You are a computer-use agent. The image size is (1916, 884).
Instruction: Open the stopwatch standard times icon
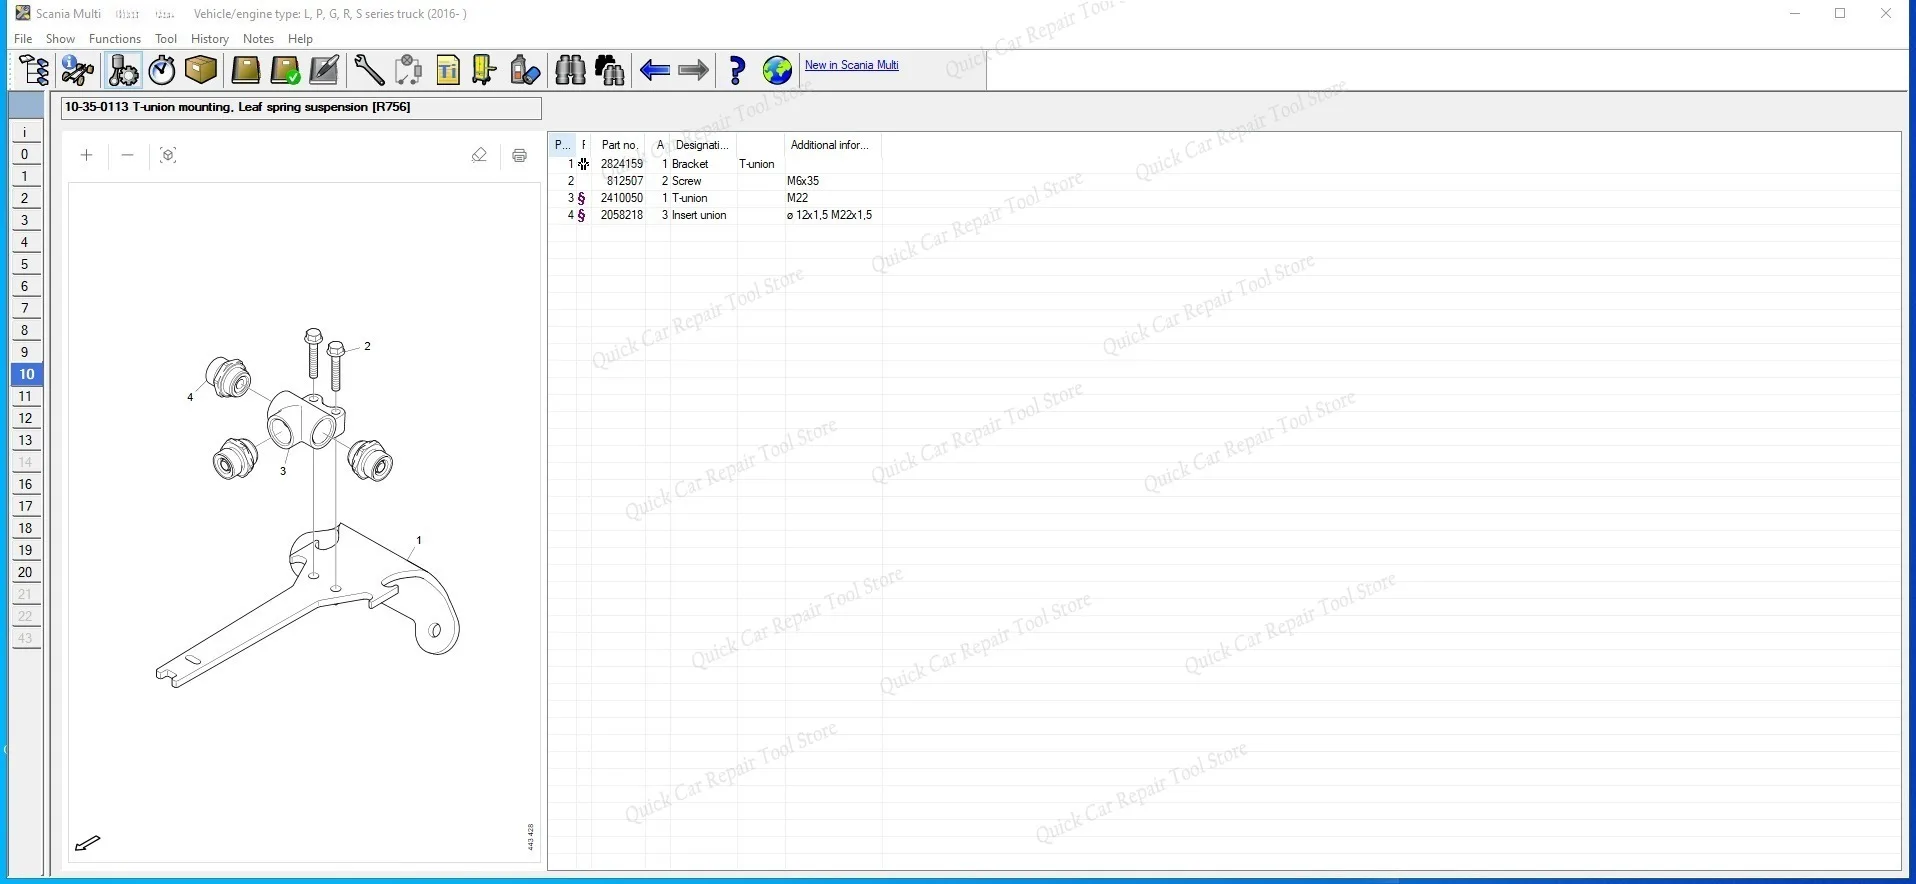point(162,70)
